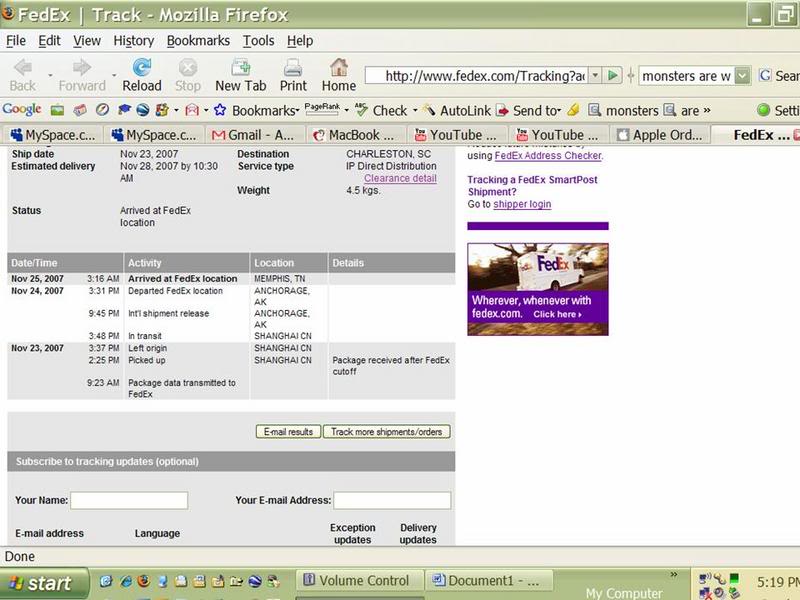Open the Edit menu
Viewport: 800px width, 600px height.
click(49, 41)
